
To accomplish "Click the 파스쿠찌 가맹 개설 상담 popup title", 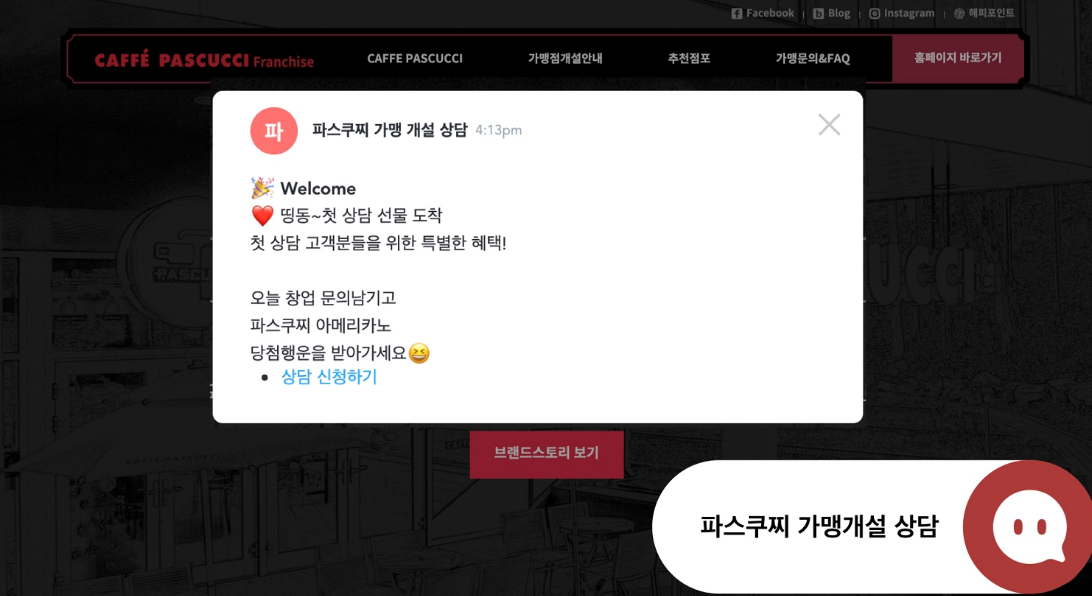I will pos(390,130).
